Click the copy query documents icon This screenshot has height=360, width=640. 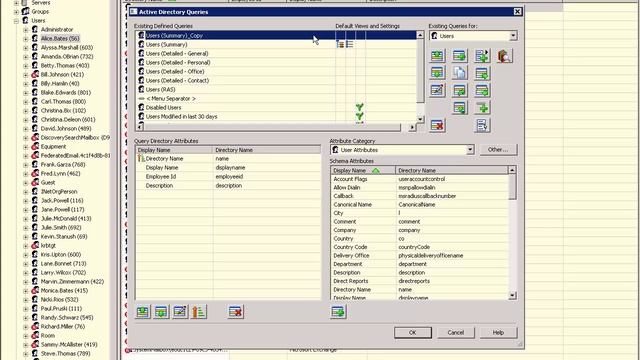[460, 73]
